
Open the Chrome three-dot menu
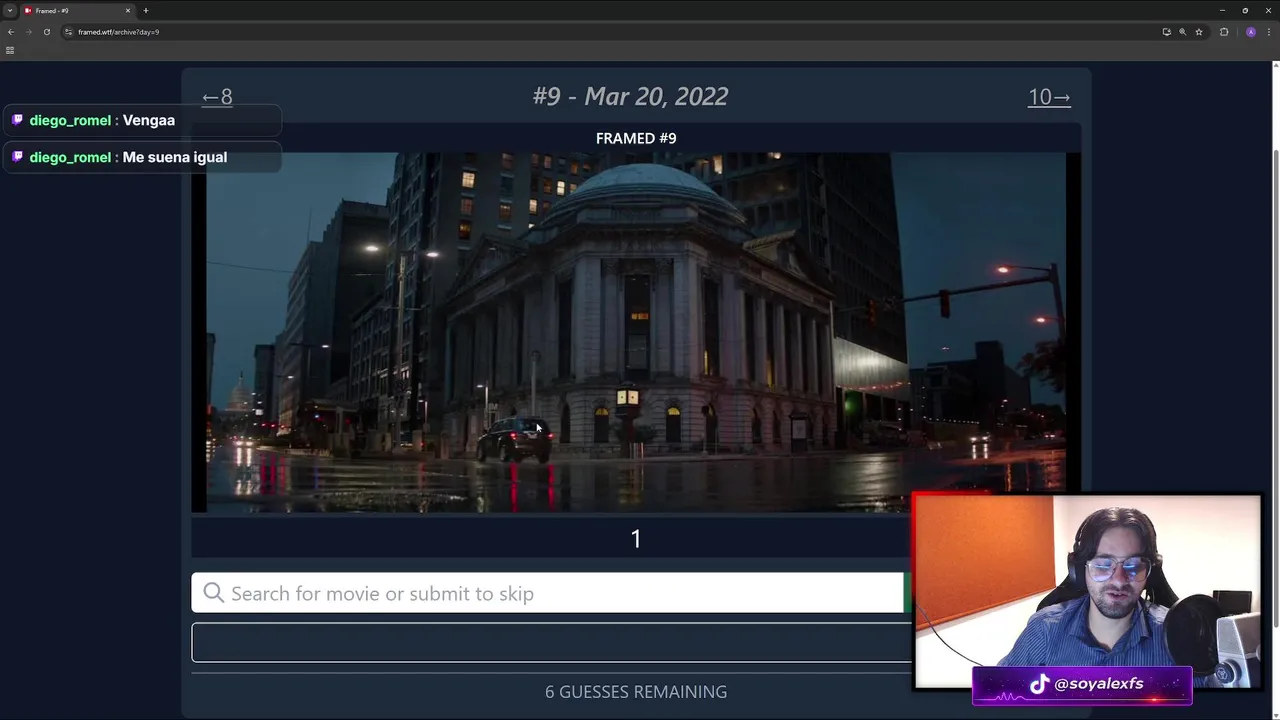pos(1269,32)
